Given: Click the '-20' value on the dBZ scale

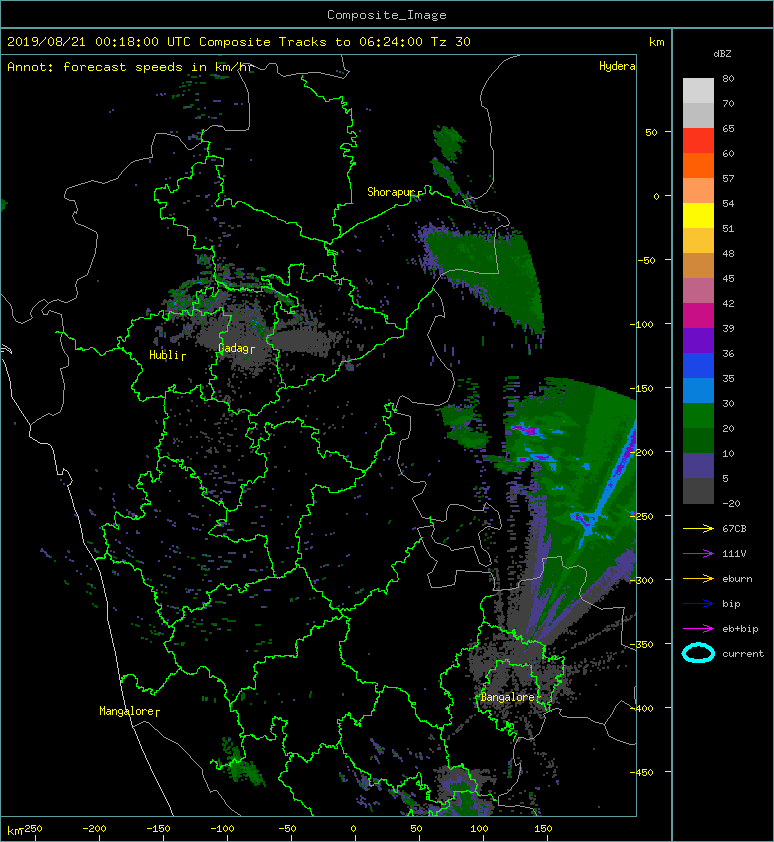Looking at the screenshot, I should point(731,504).
